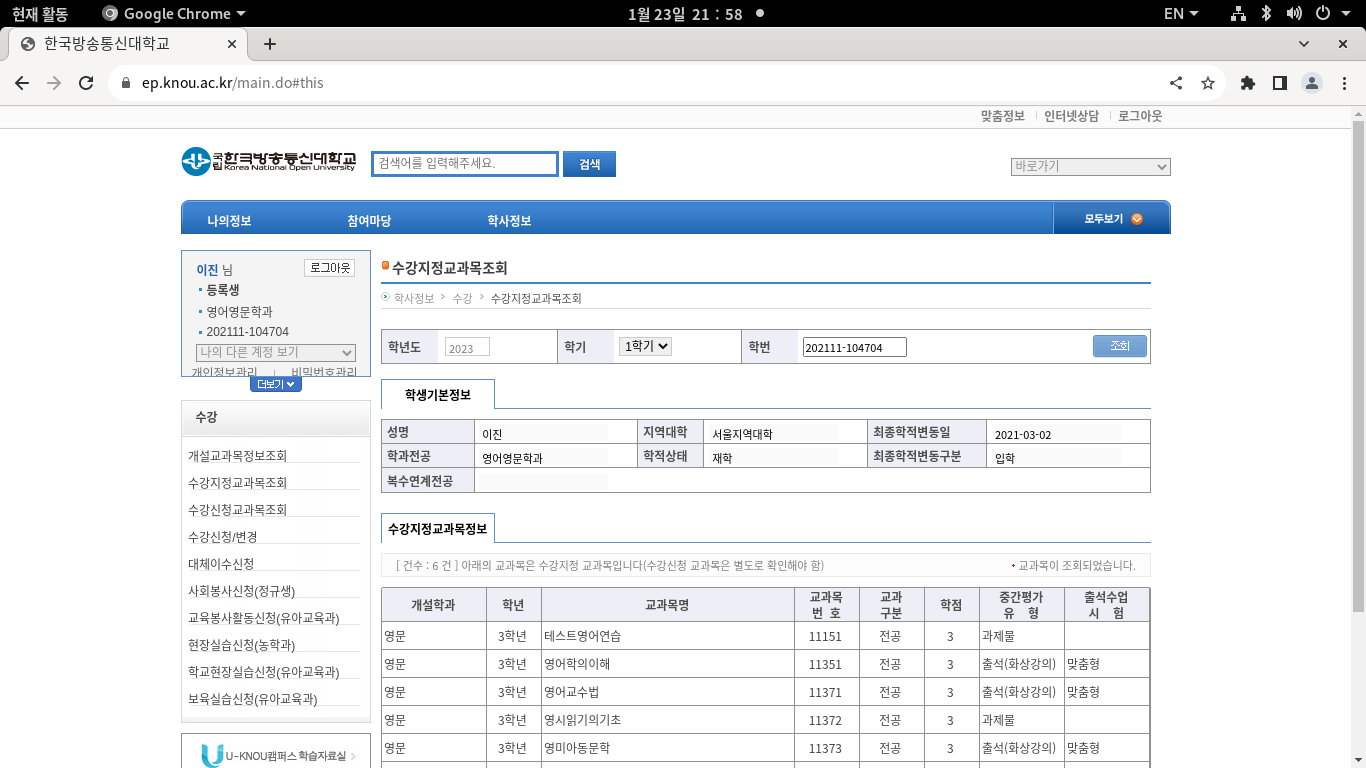Open 수강신청/변경 in the sidebar
This screenshot has height=768, width=1366.
222,537
